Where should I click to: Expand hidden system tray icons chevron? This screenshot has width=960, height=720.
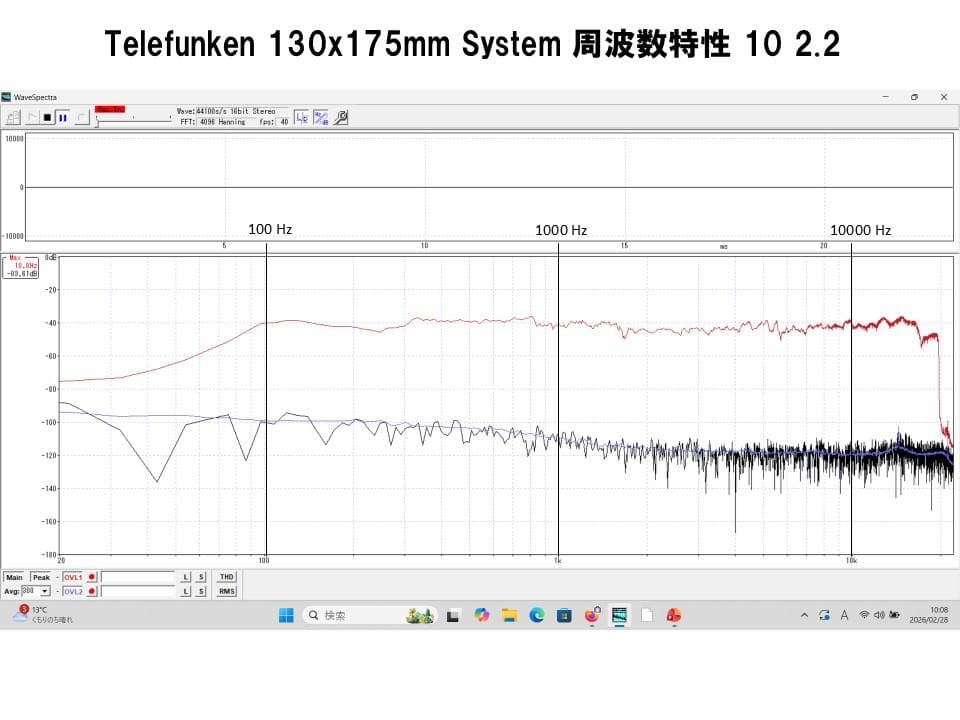804,615
